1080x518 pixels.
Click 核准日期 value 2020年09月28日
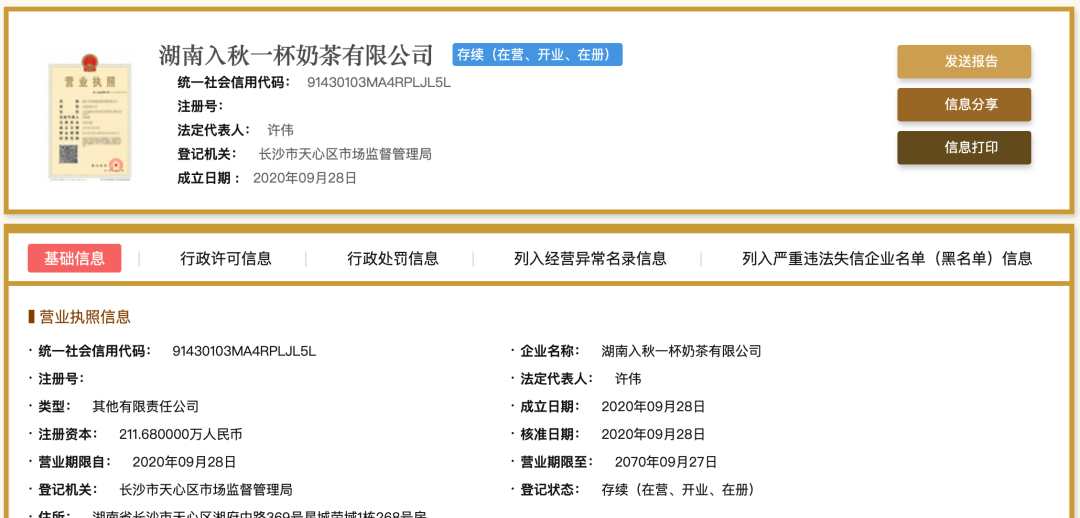coord(653,435)
